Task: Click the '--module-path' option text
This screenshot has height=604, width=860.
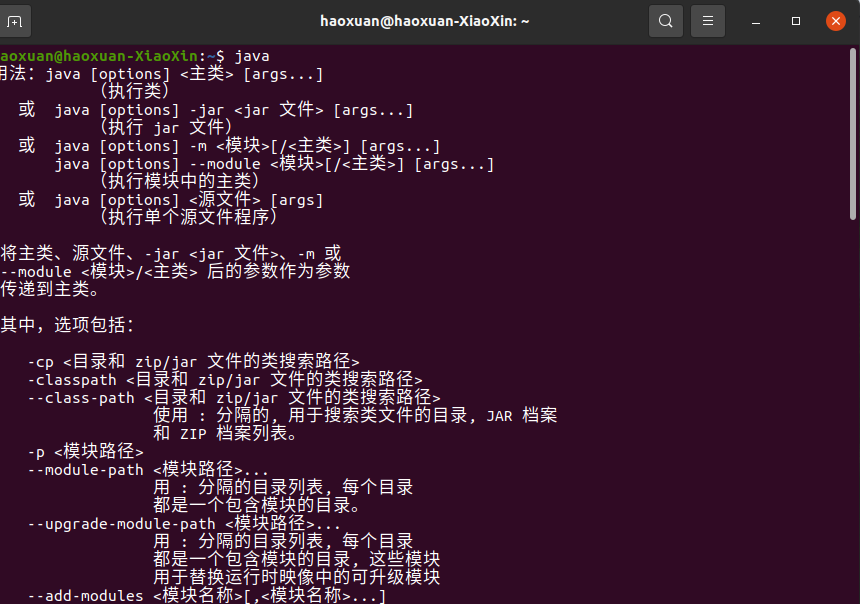Action: point(85,470)
